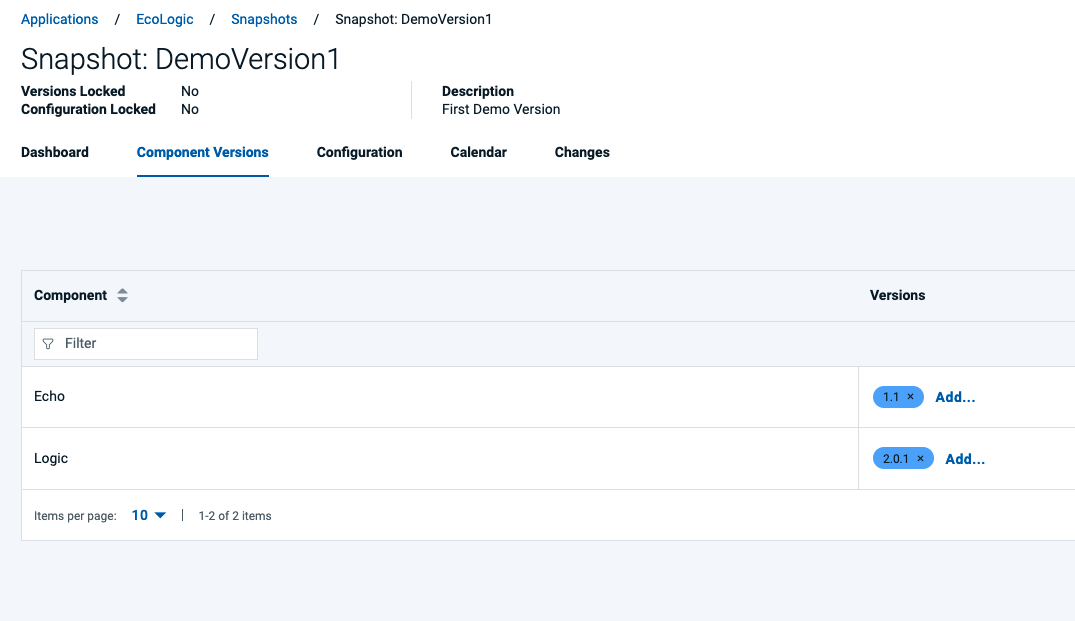
Task: Add a version to Echo component
Action: click(x=955, y=397)
